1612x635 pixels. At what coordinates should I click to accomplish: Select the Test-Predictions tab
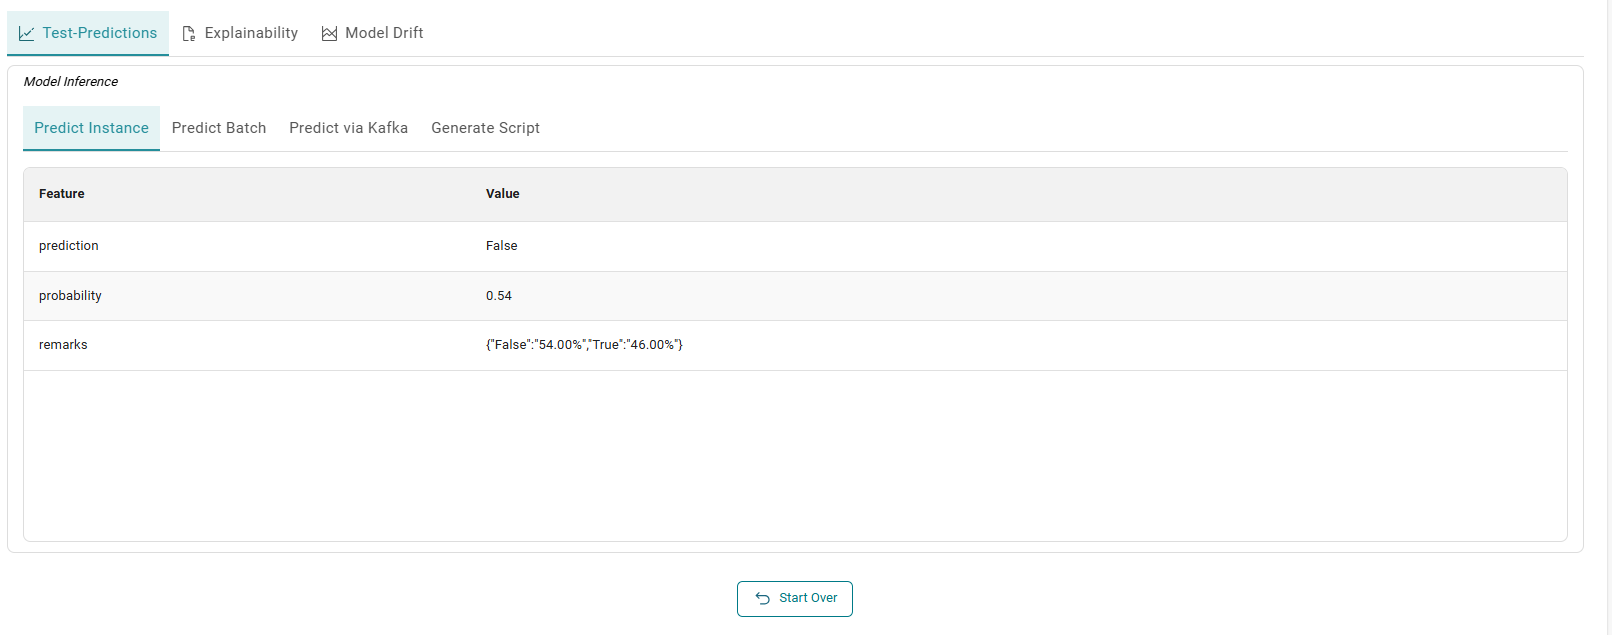(97, 32)
